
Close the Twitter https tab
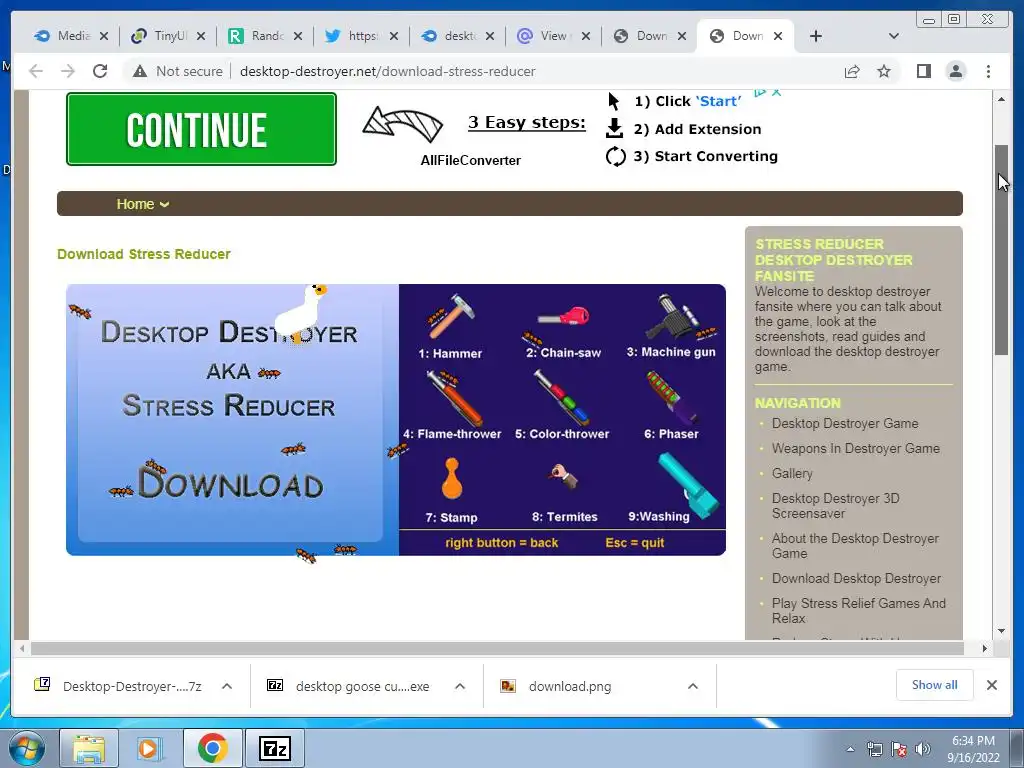click(394, 36)
